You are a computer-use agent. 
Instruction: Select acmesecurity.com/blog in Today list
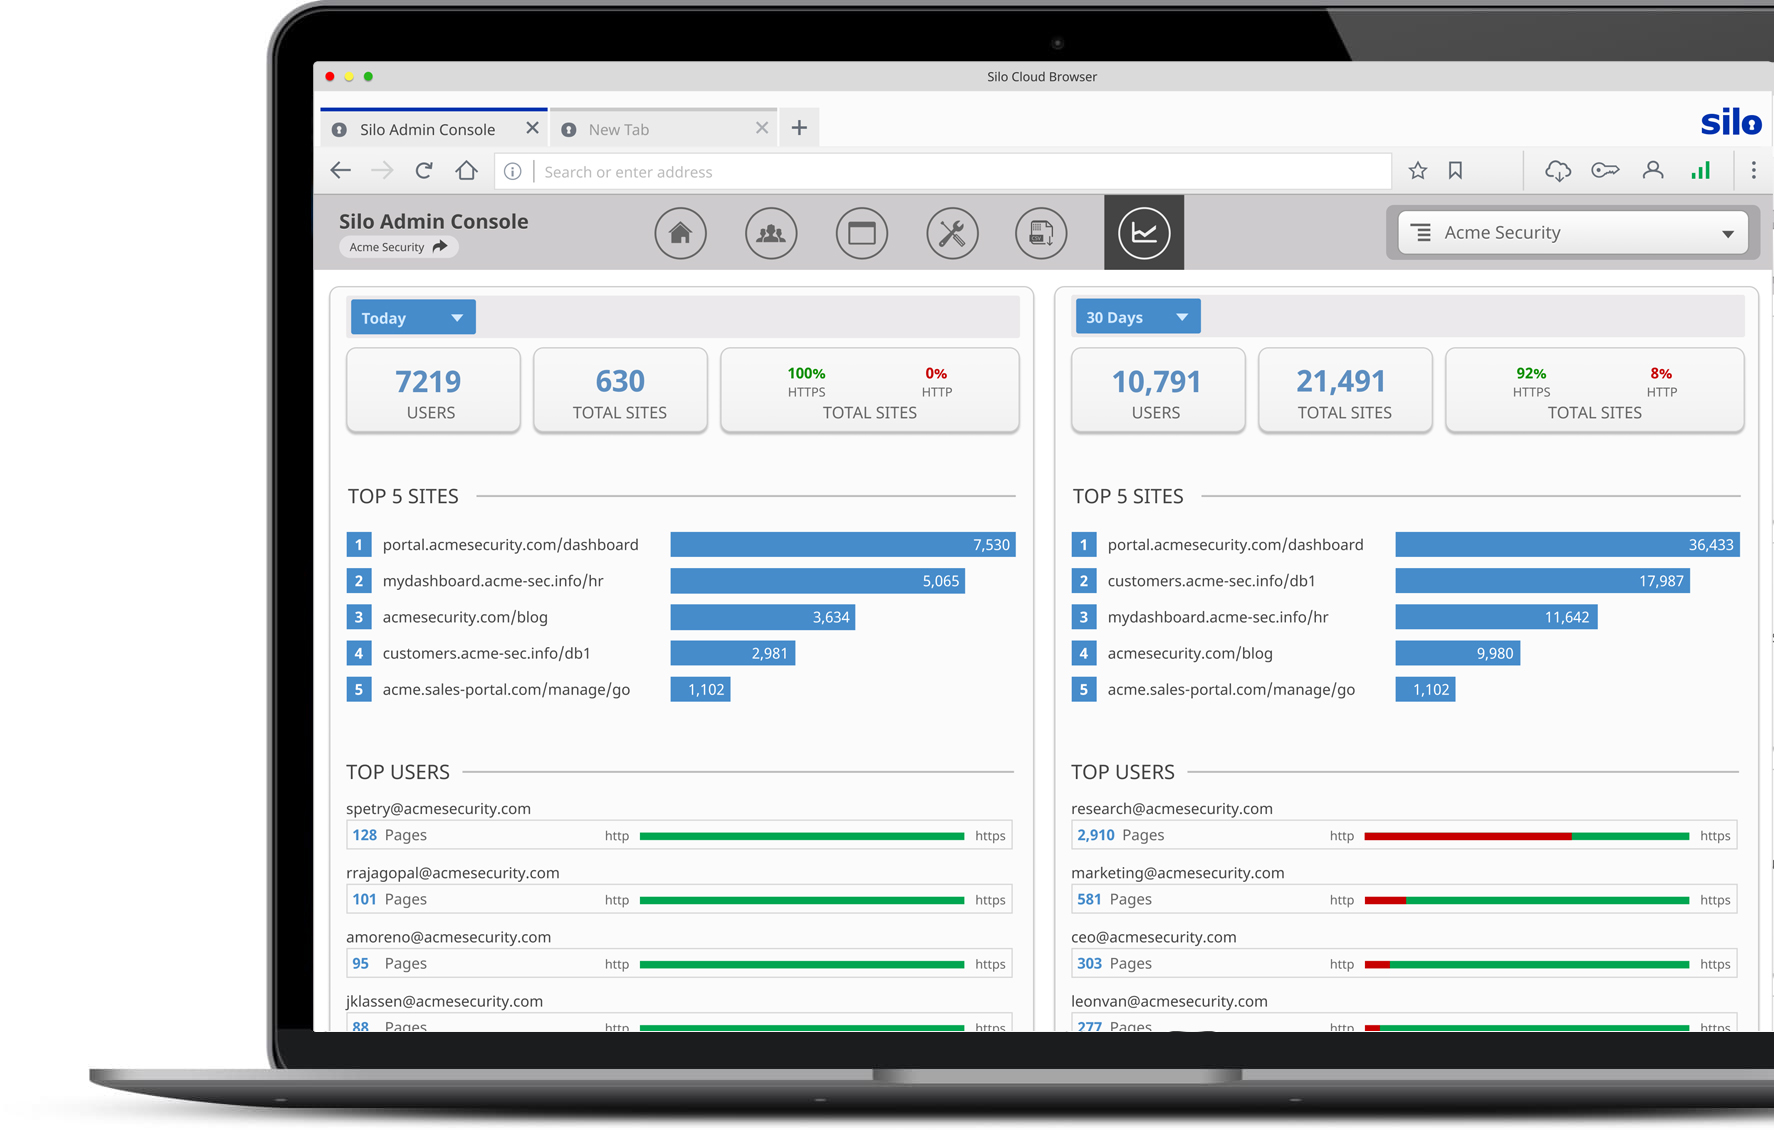click(x=465, y=617)
